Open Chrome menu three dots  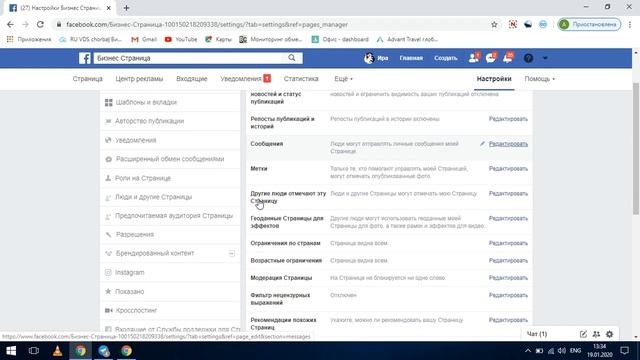coord(631,24)
